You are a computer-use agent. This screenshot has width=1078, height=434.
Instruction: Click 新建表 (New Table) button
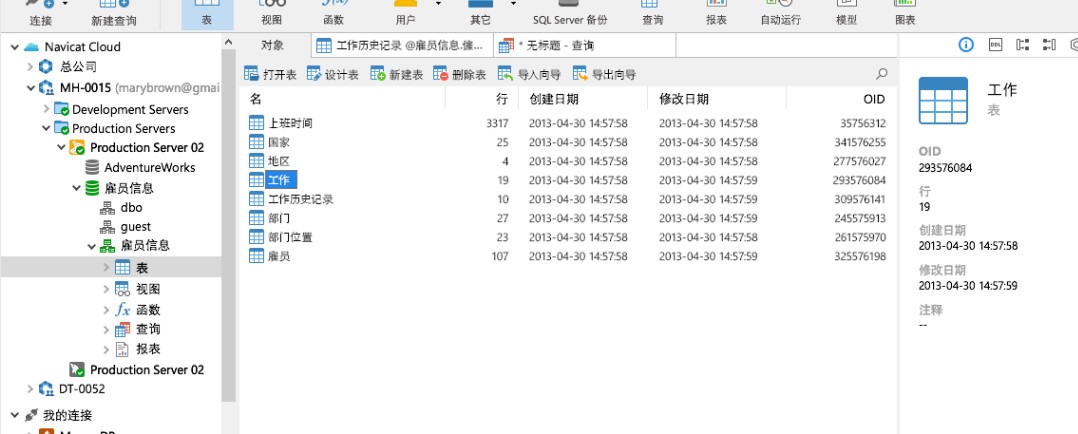click(x=397, y=74)
